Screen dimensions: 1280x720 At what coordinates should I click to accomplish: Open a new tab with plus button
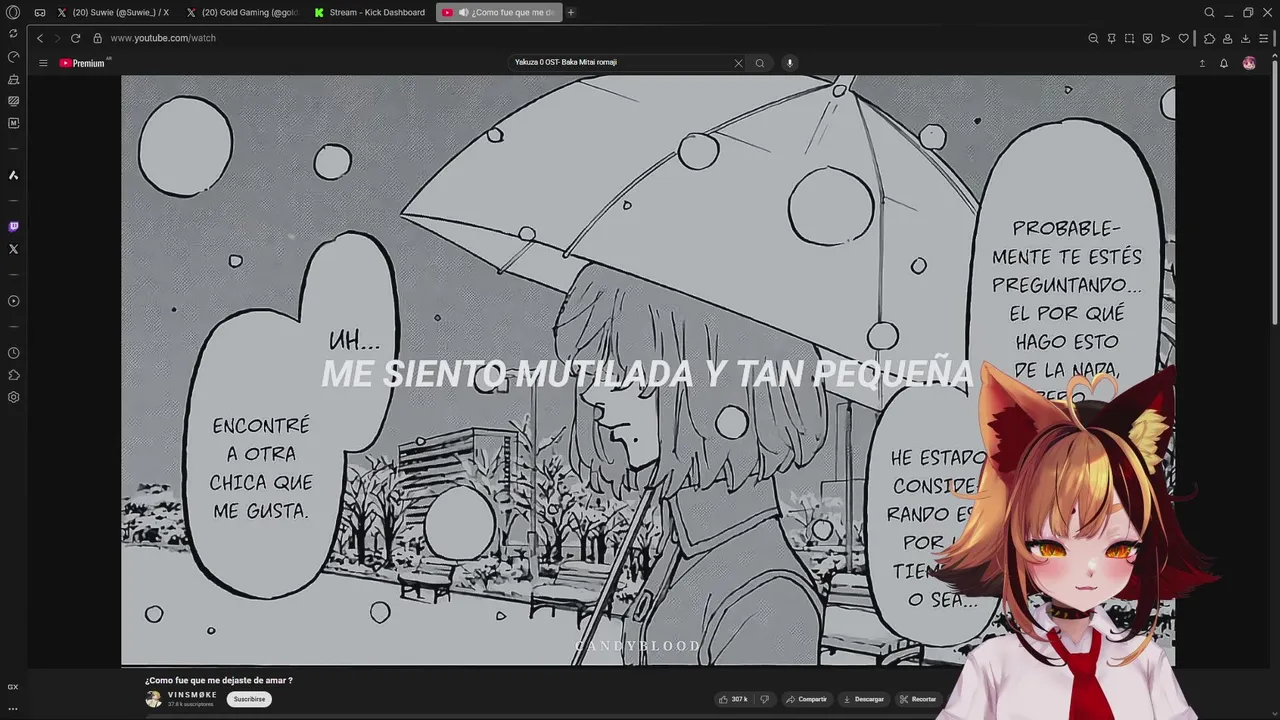[571, 12]
